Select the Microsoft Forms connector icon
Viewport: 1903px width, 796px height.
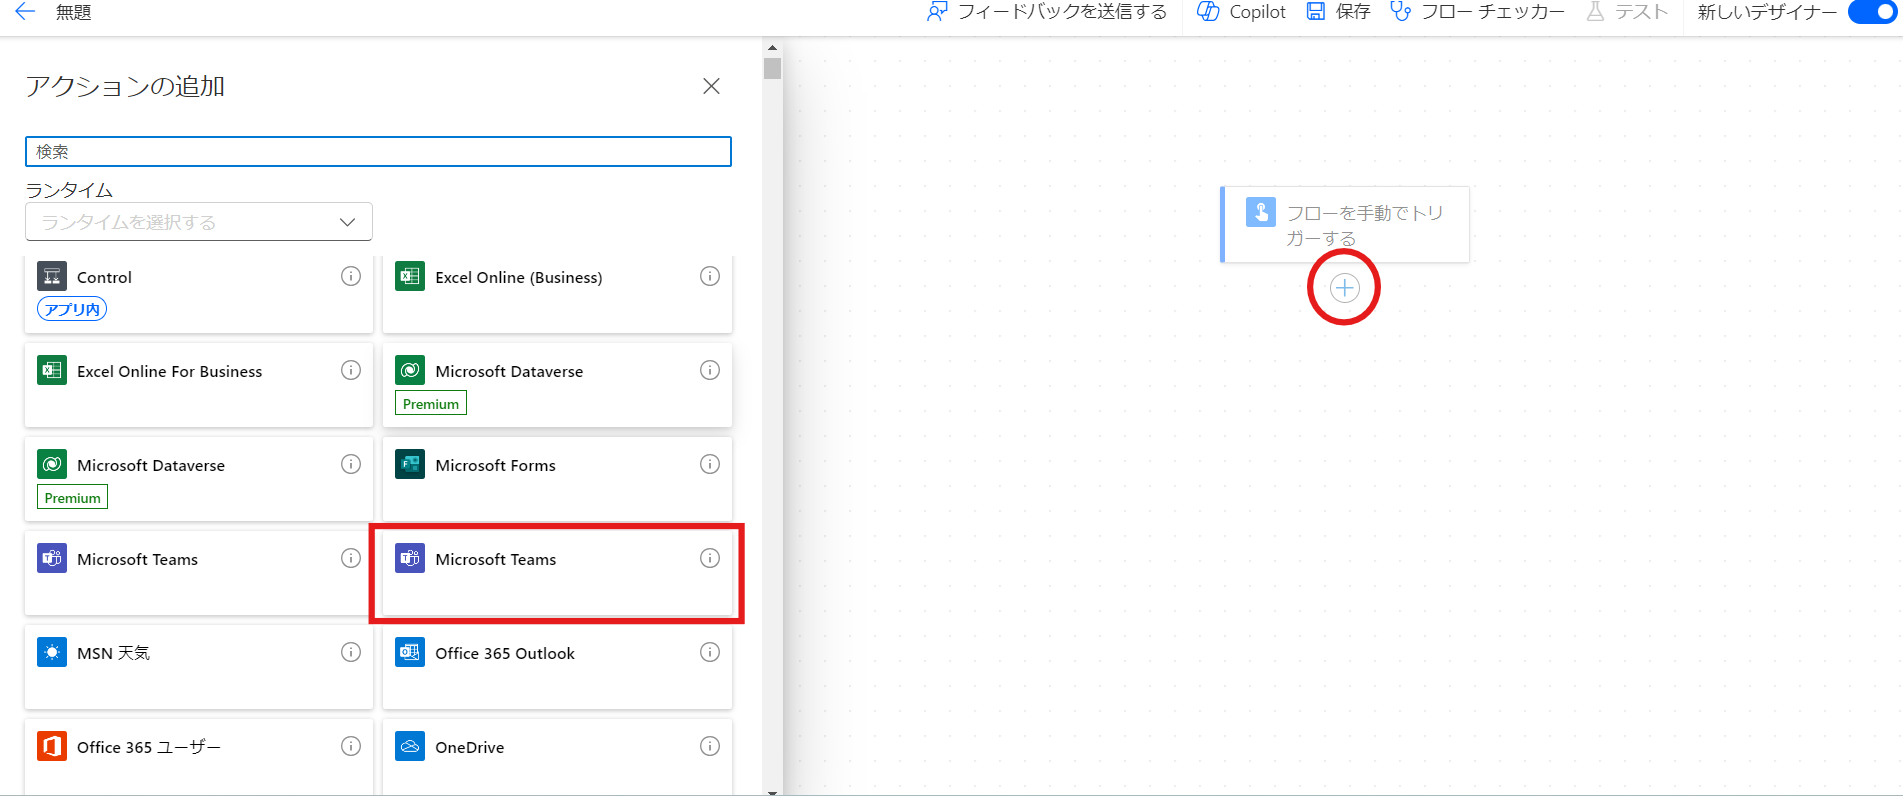(410, 465)
